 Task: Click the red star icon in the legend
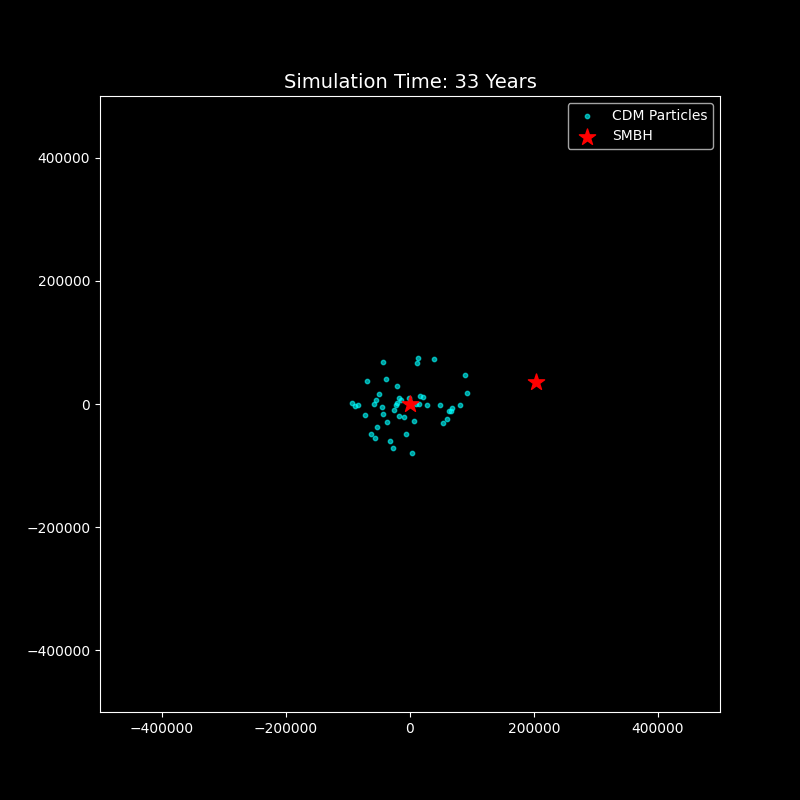click(586, 135)
